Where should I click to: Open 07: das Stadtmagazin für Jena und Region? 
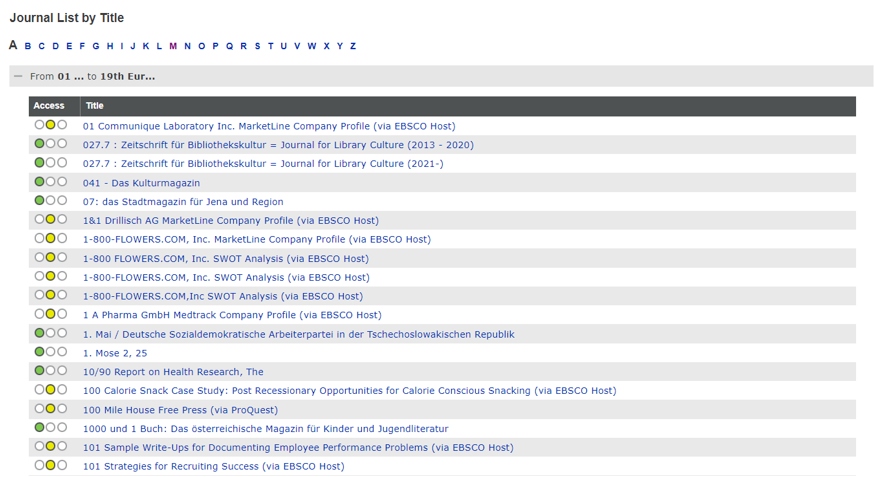pos(183,202)
